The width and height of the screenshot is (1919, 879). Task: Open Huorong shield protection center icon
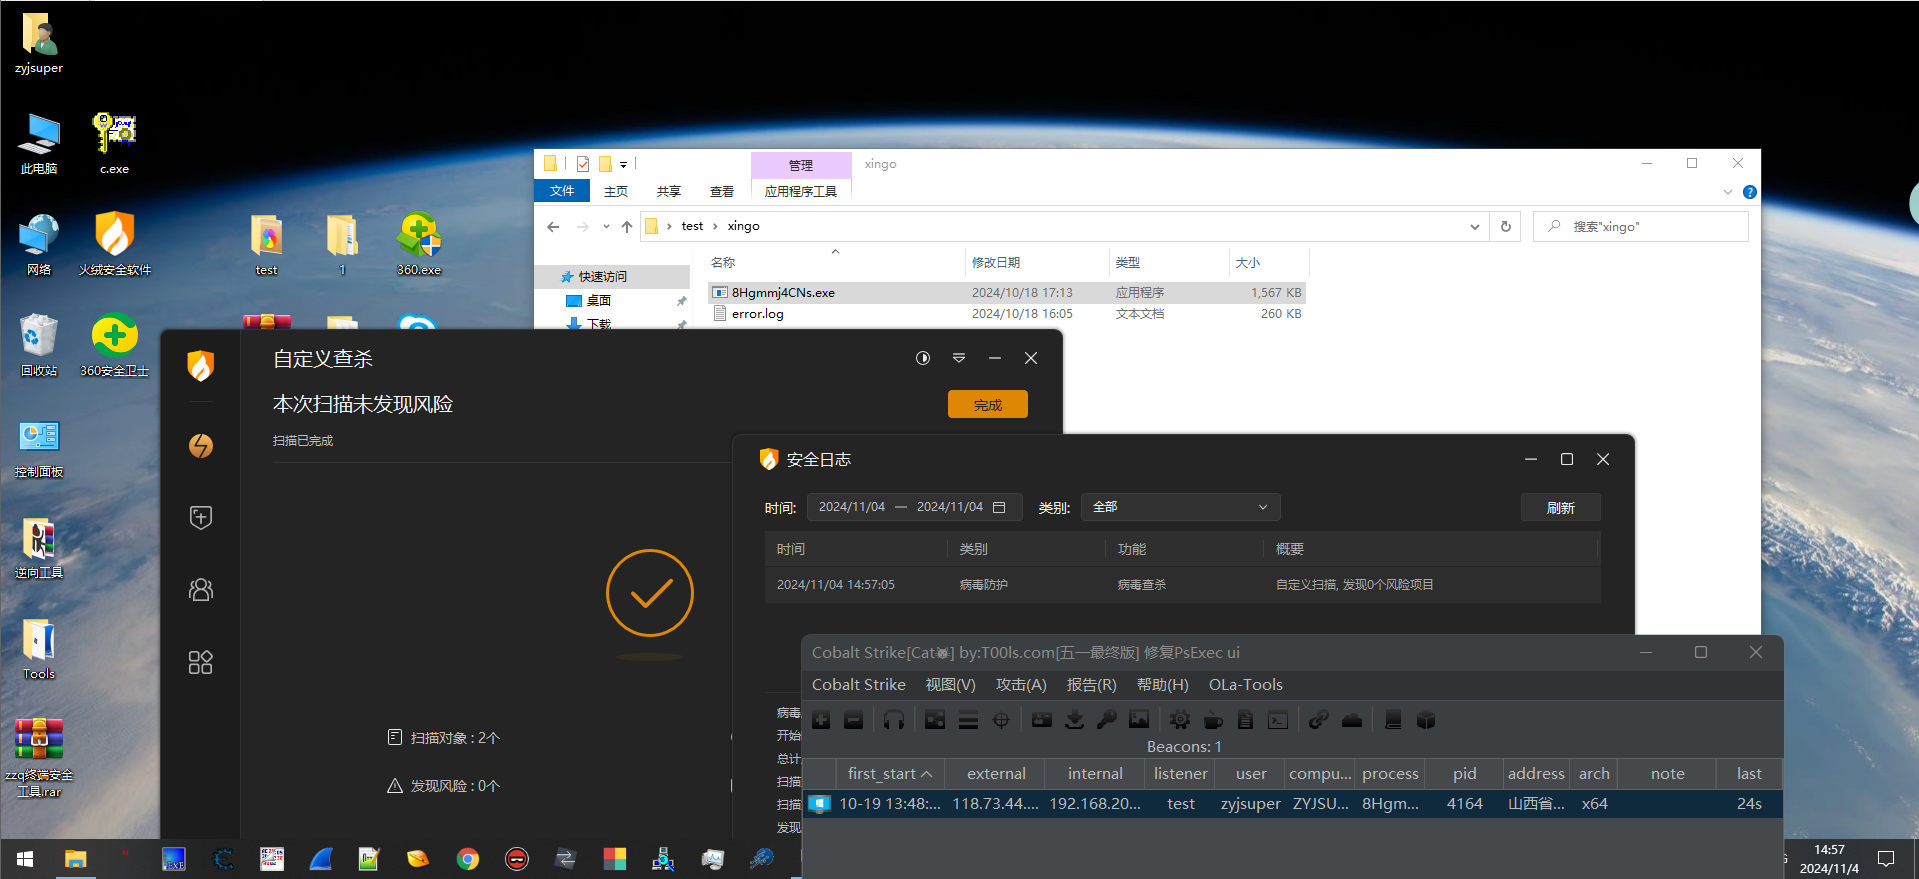tap(201, 517)
